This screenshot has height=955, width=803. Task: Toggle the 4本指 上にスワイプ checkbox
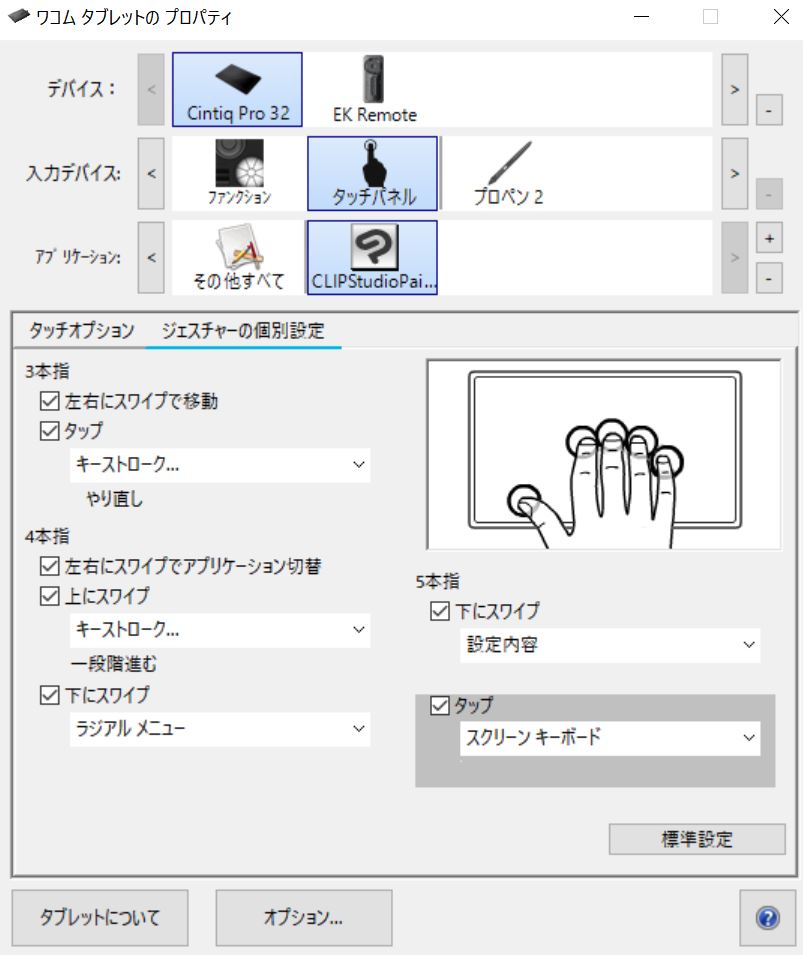point(49,596)
